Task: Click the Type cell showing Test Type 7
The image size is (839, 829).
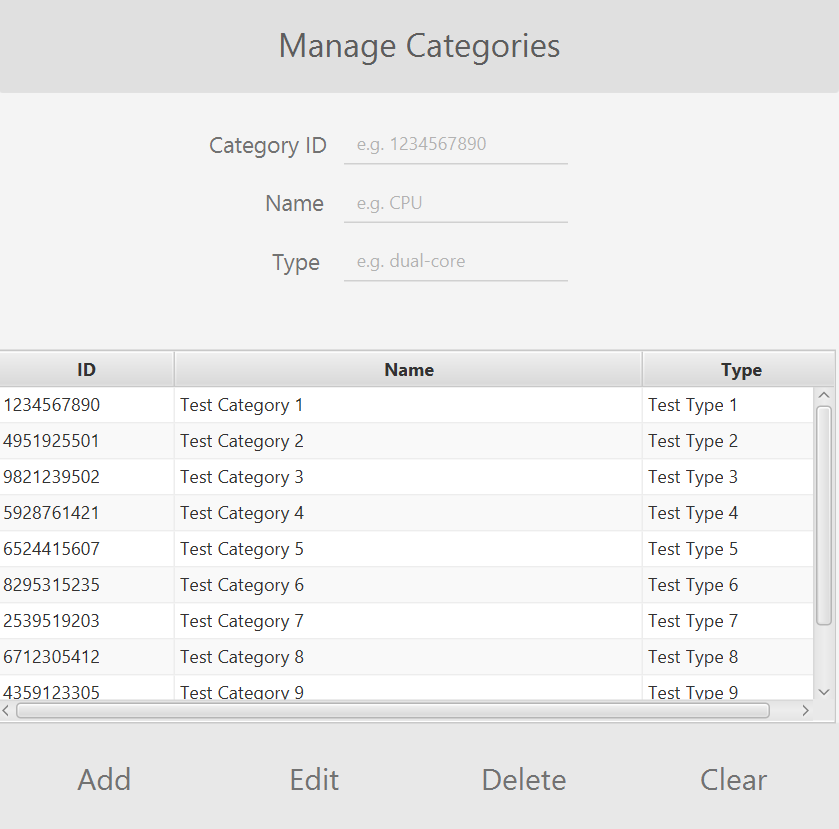Action: 693,621
